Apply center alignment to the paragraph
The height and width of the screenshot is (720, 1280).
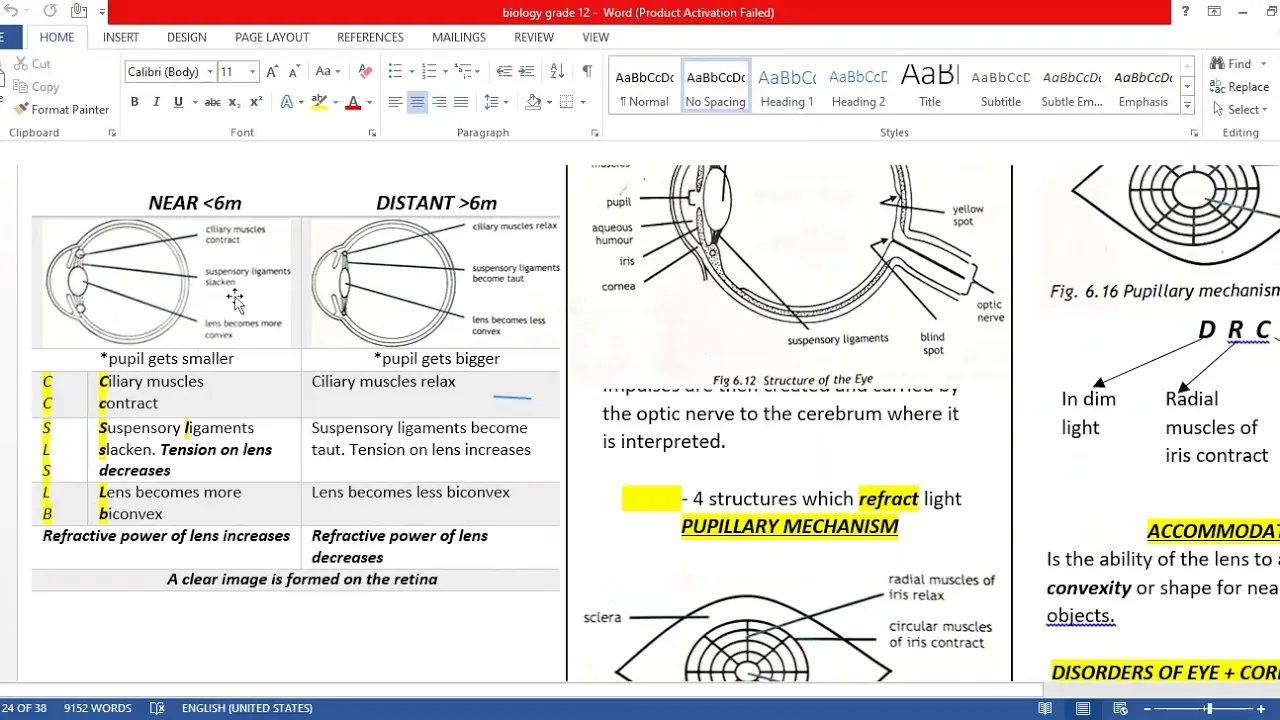click(417, 102)
